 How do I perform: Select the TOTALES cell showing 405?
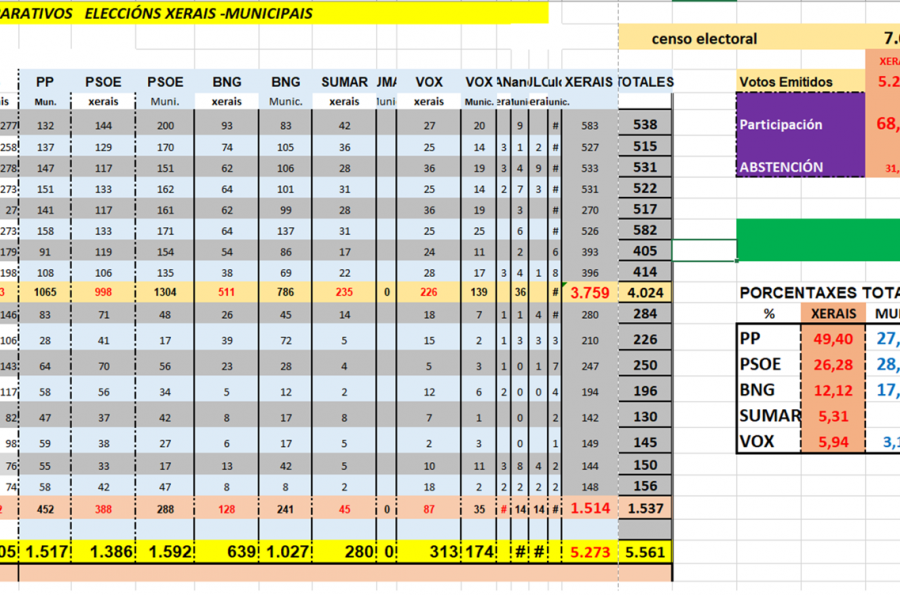pos(645,251)
